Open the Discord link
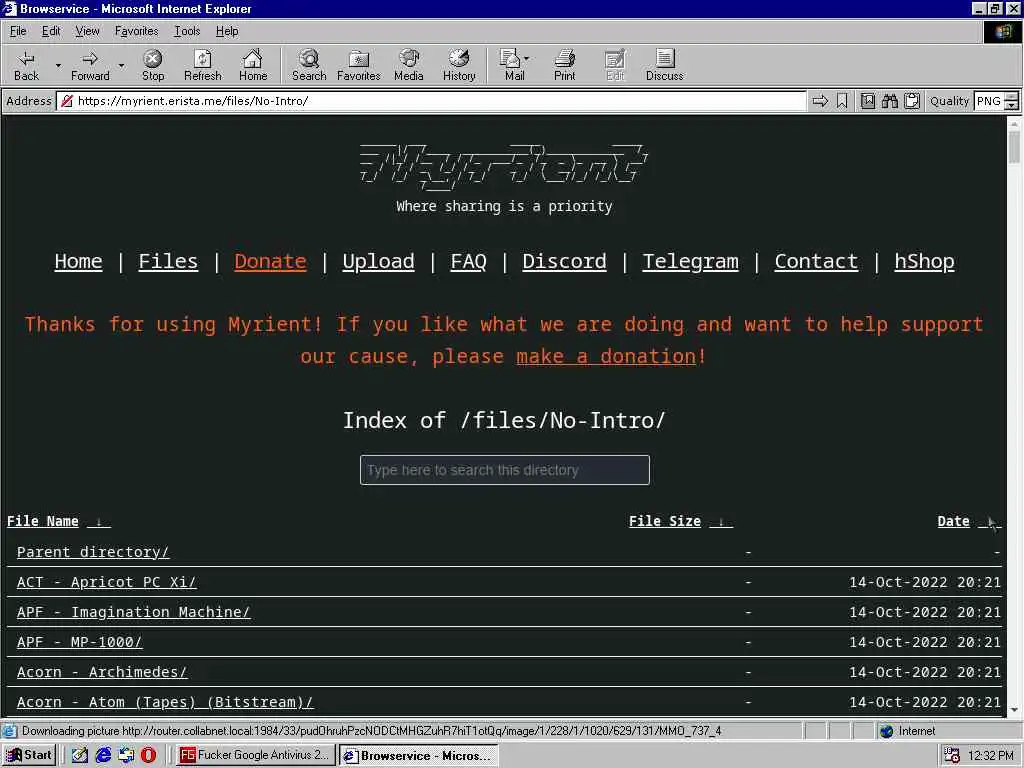 pyautogui.click(x=564, y=261)
